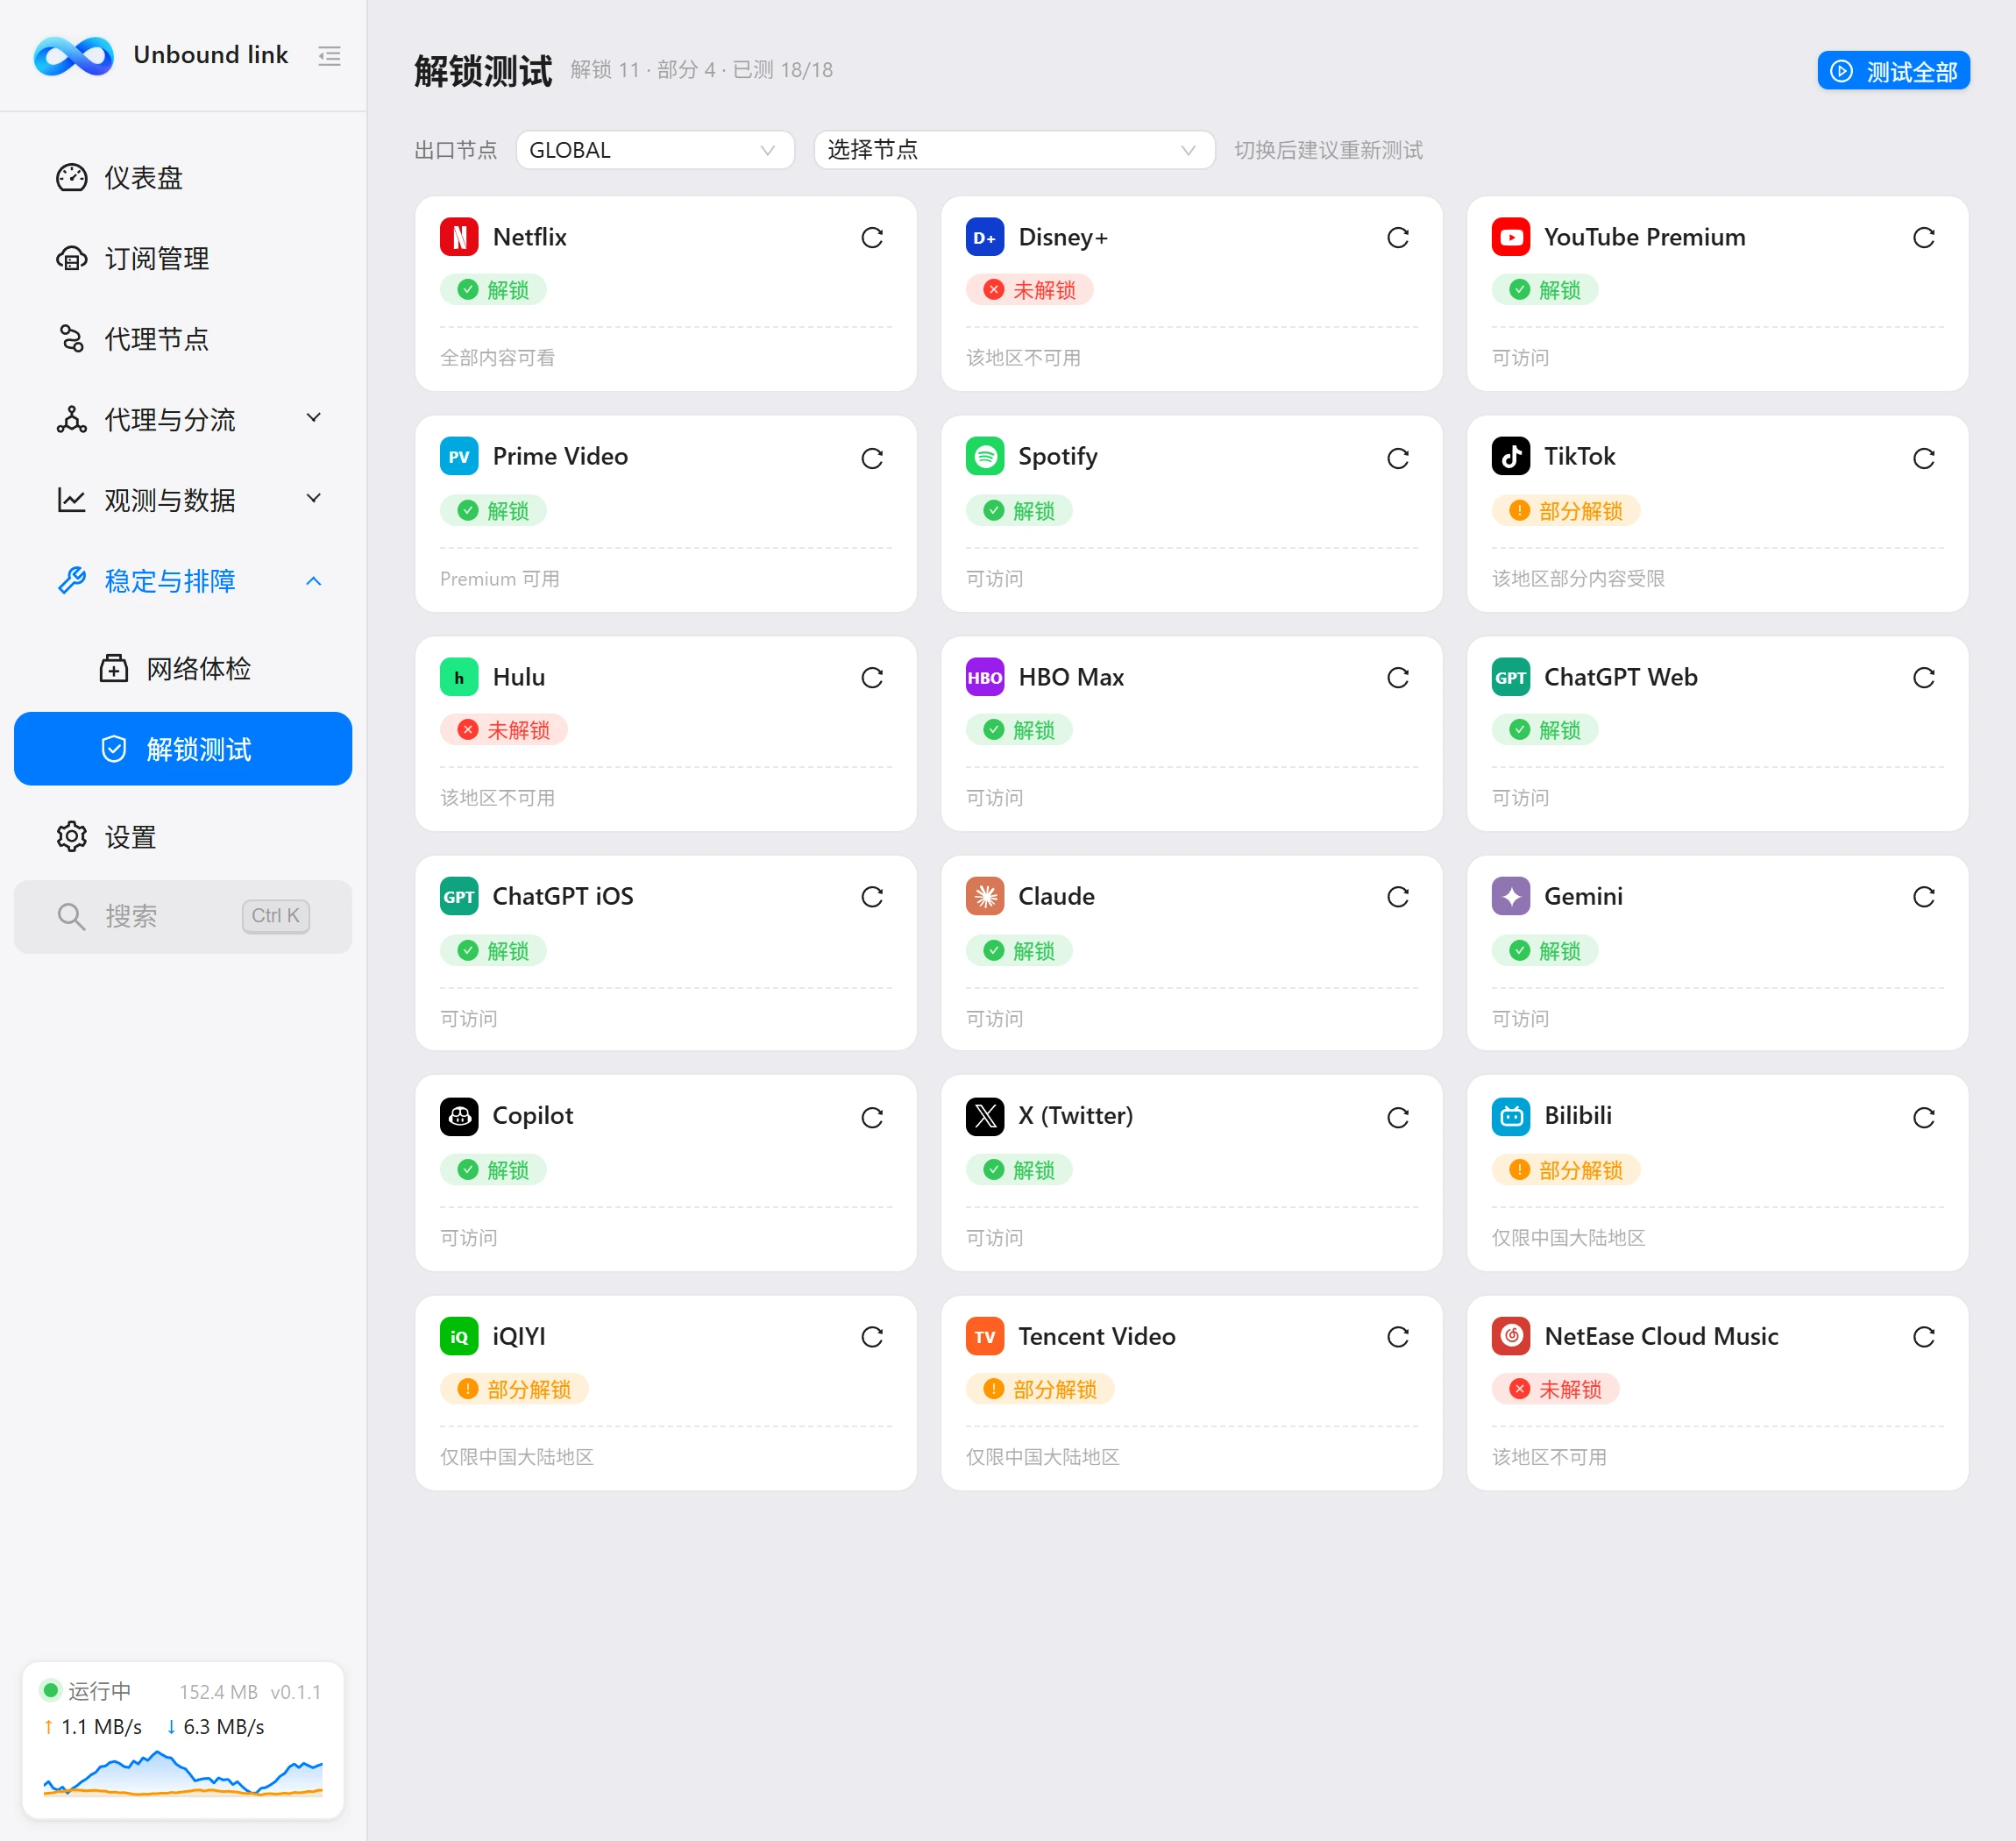This screenshot has width=2016, height=1841.
Task: Refresh the iQIYI test result
Action: tap(872, 1337)
